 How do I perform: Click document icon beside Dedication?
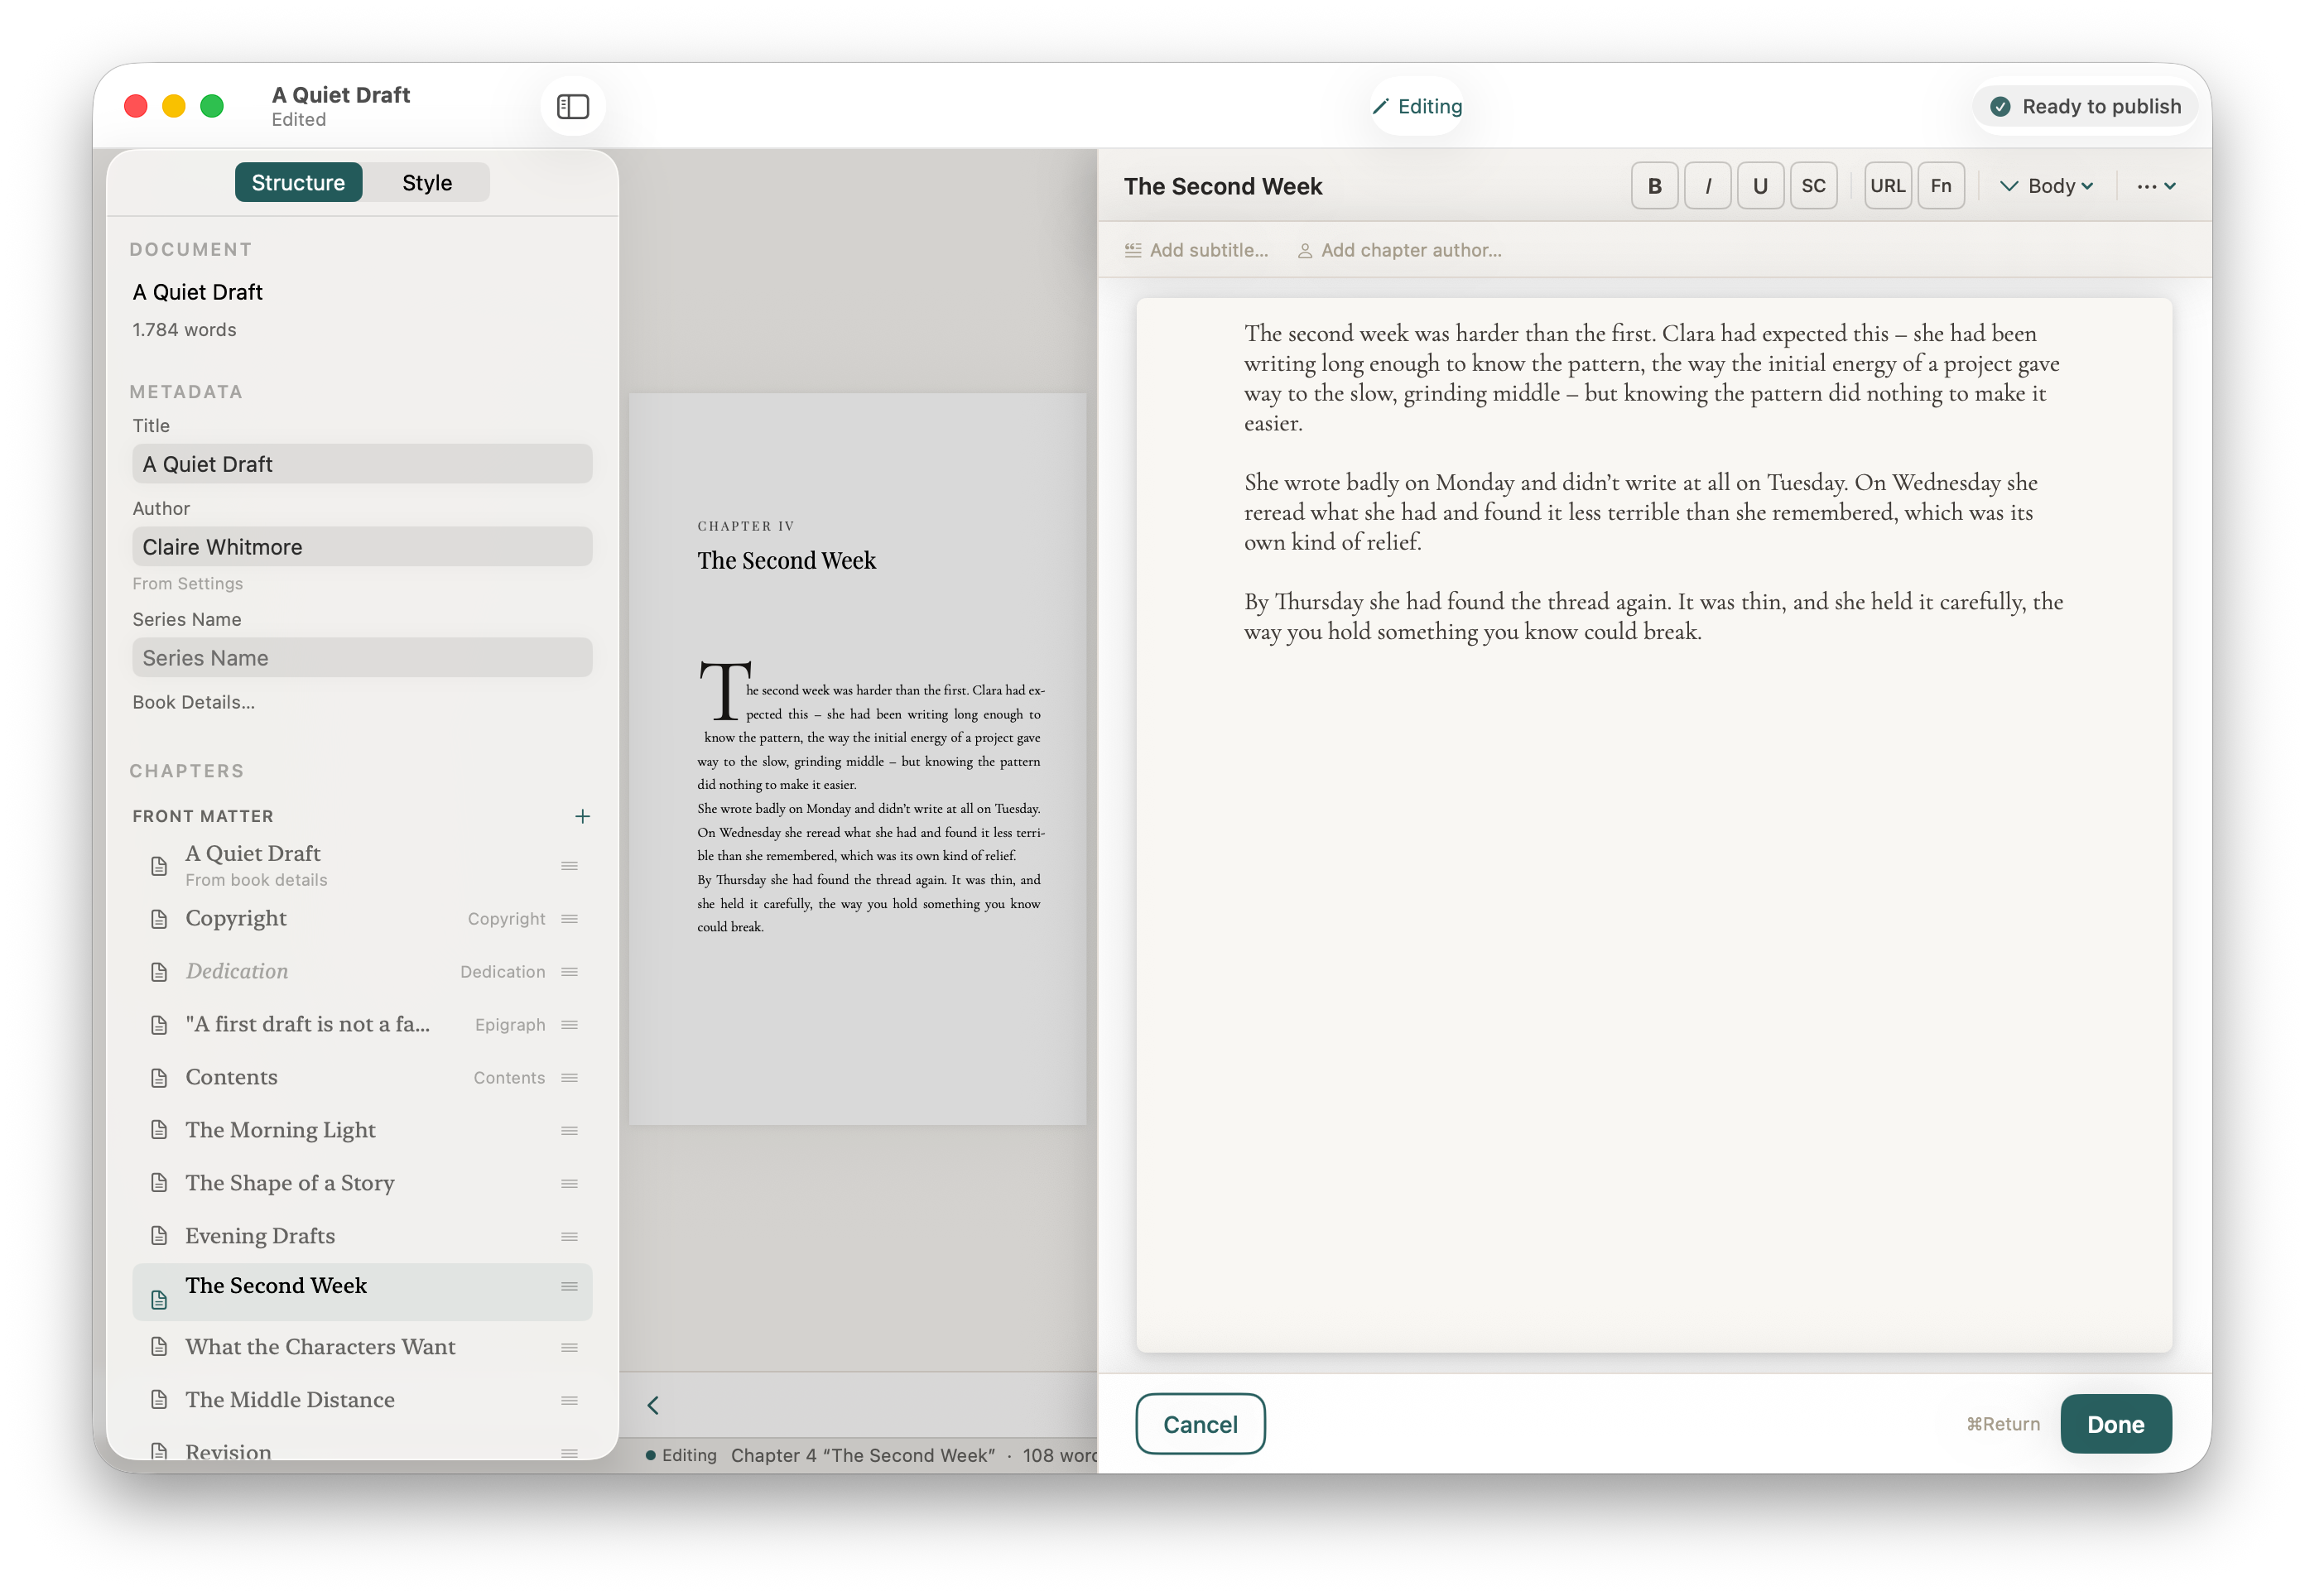[x=159, y=972]
